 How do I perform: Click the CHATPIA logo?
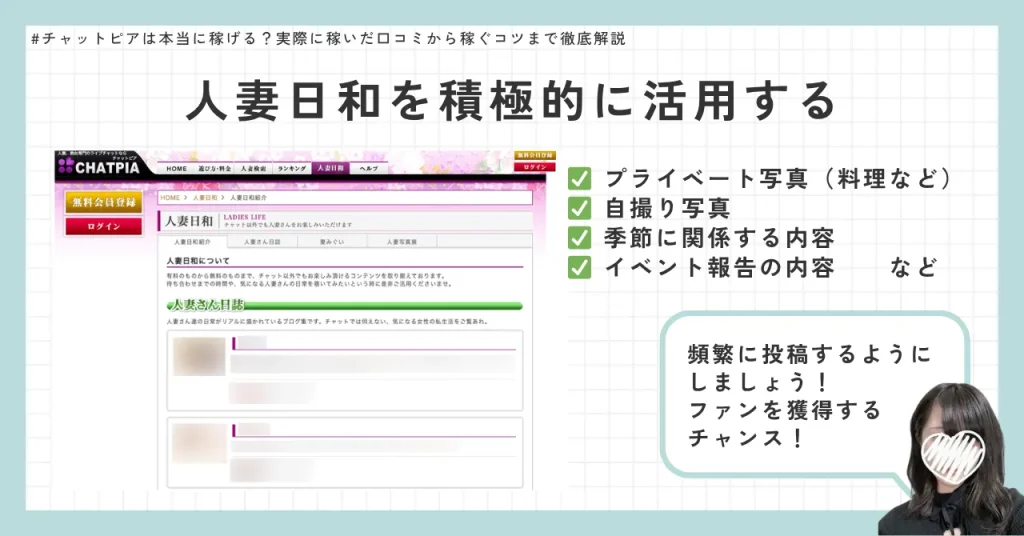(x=99, y=166)
